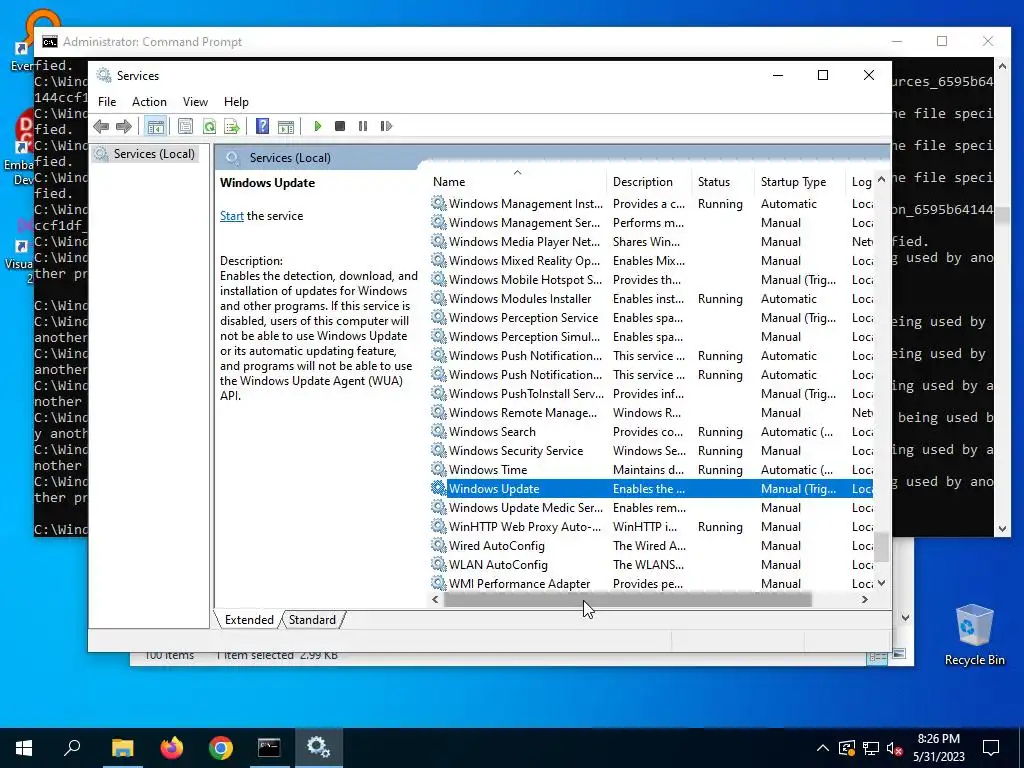1024x768 pixels.
Task: Click the scroll up arrow of services list
Action: click(x=881, y=179)
